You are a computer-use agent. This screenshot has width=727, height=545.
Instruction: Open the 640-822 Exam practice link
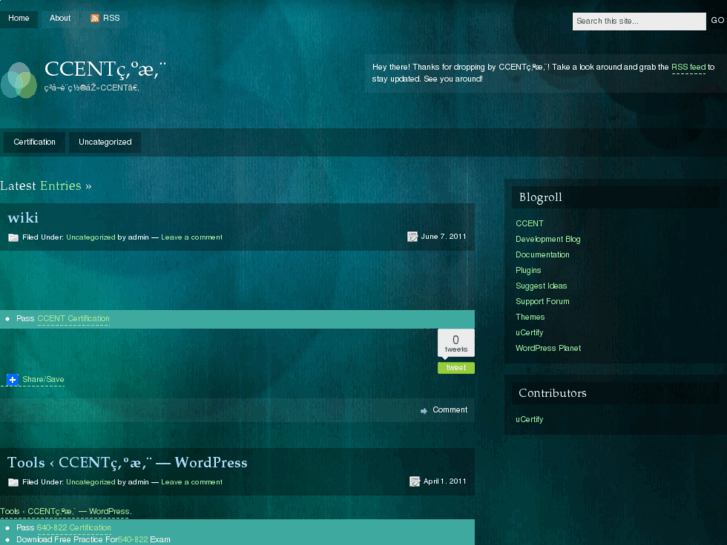(133, 539)
